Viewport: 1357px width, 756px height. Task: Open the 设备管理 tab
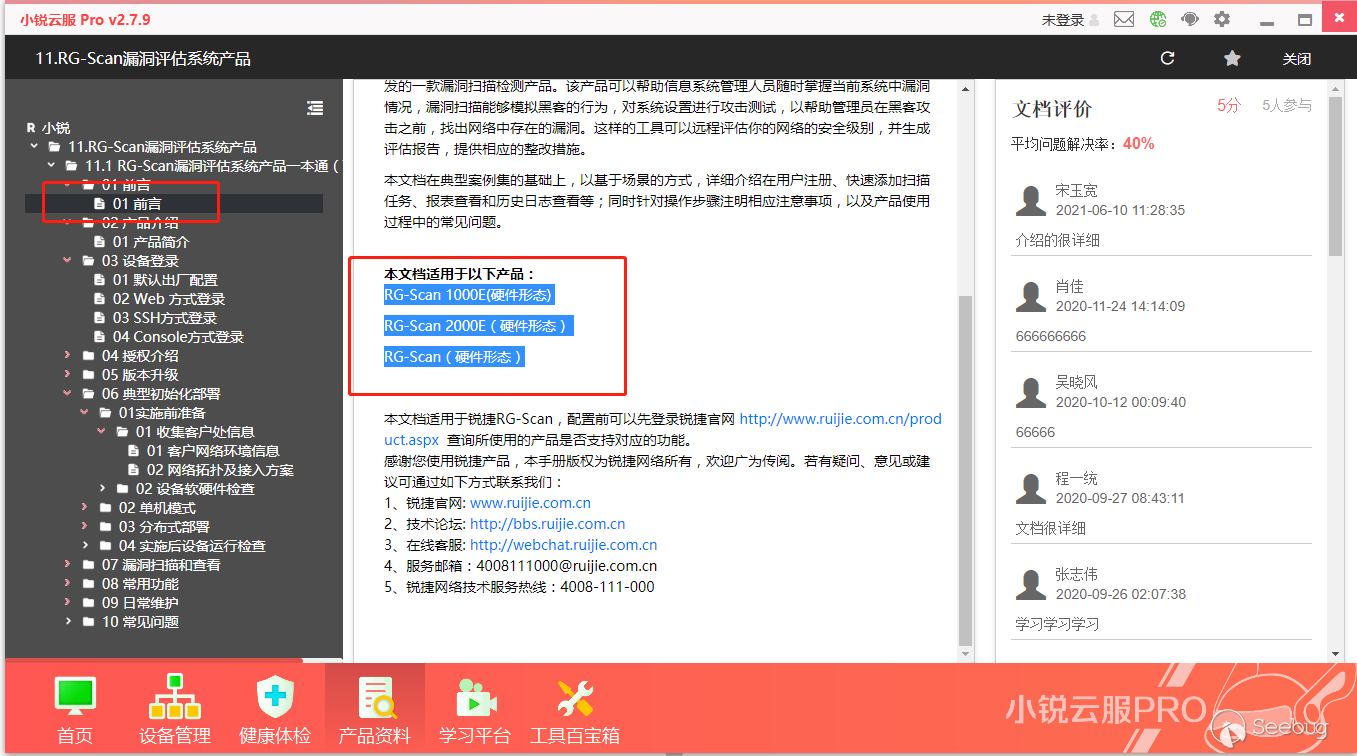click(x=175, y=710)
